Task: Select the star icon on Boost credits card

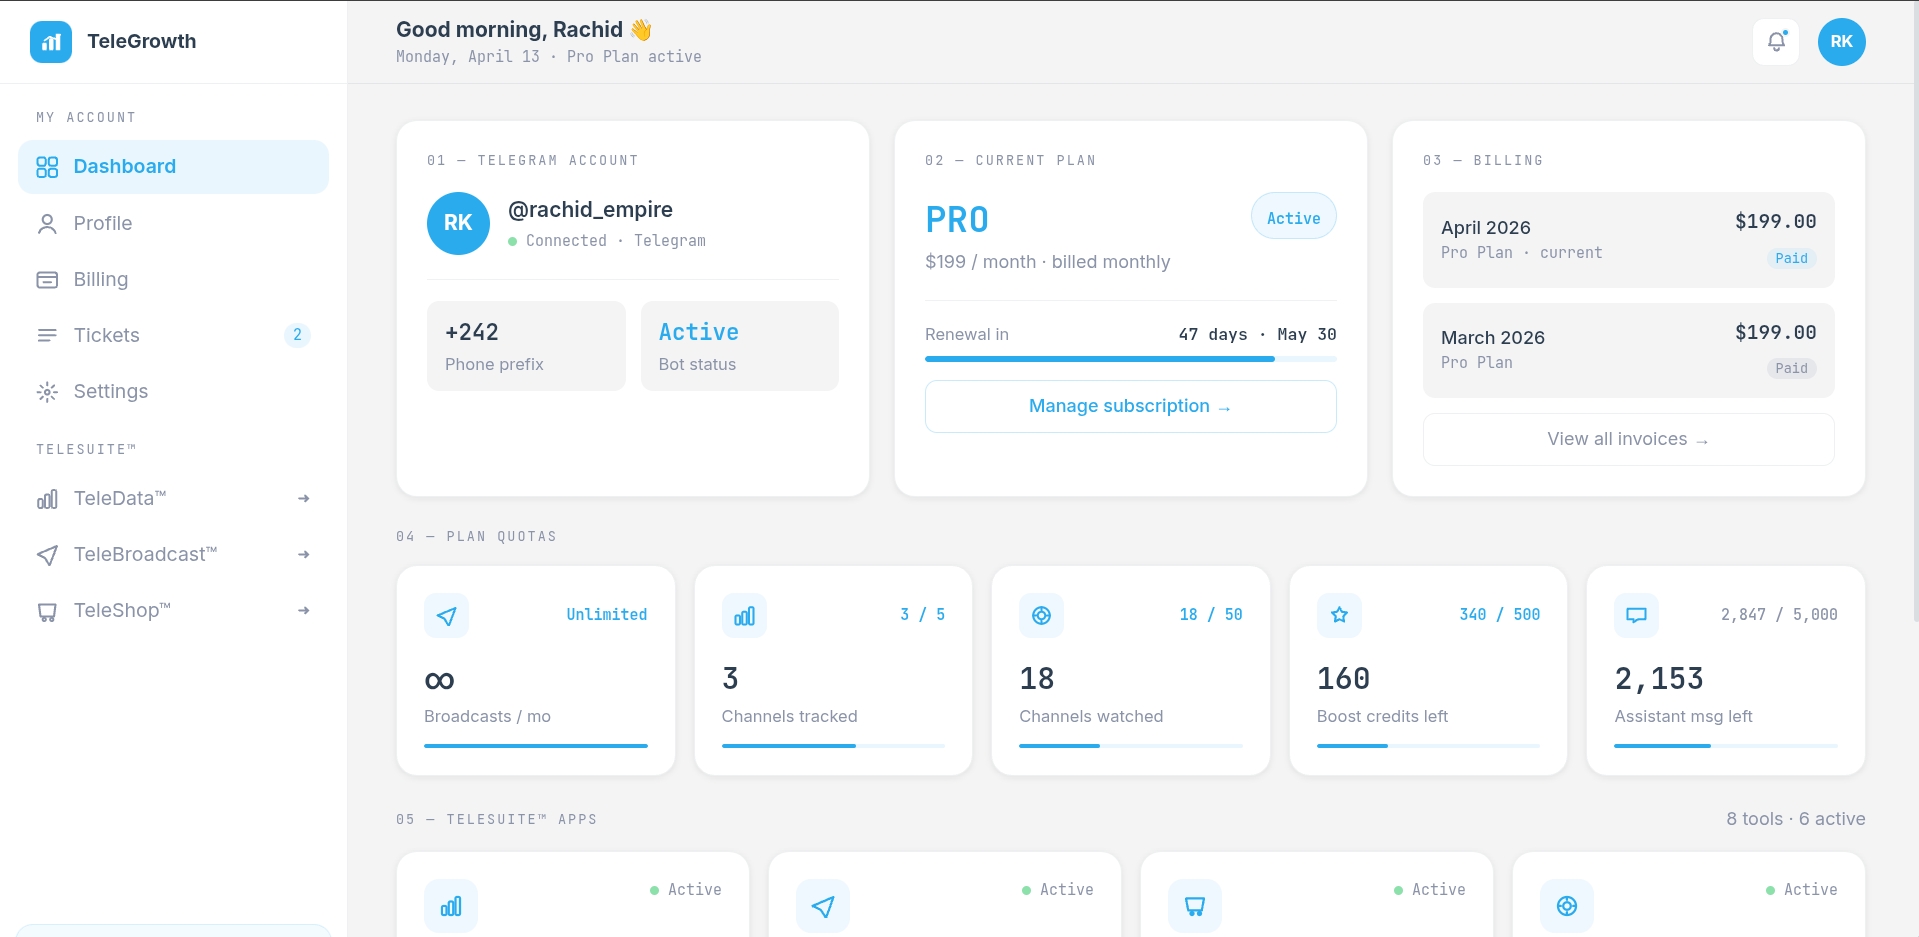Action: point(1339,615)
